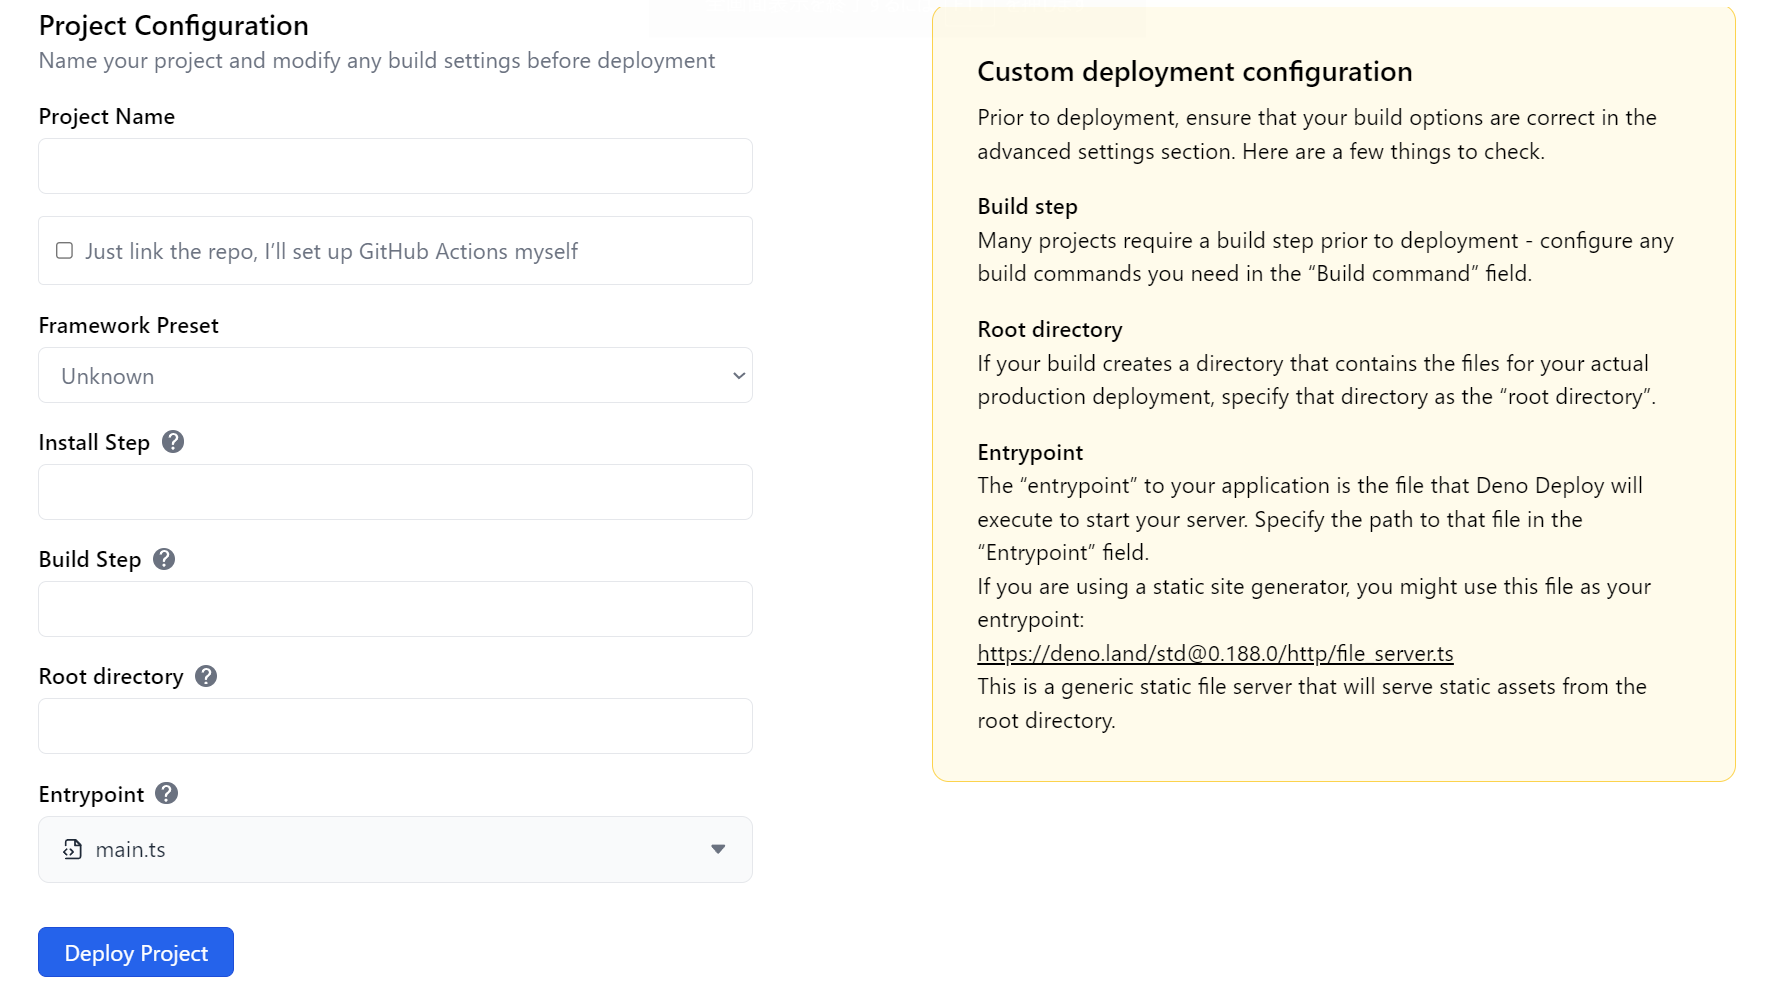Click the Root directory help icon
This screenshot has width=1770, height=985.
click(206, 676)
